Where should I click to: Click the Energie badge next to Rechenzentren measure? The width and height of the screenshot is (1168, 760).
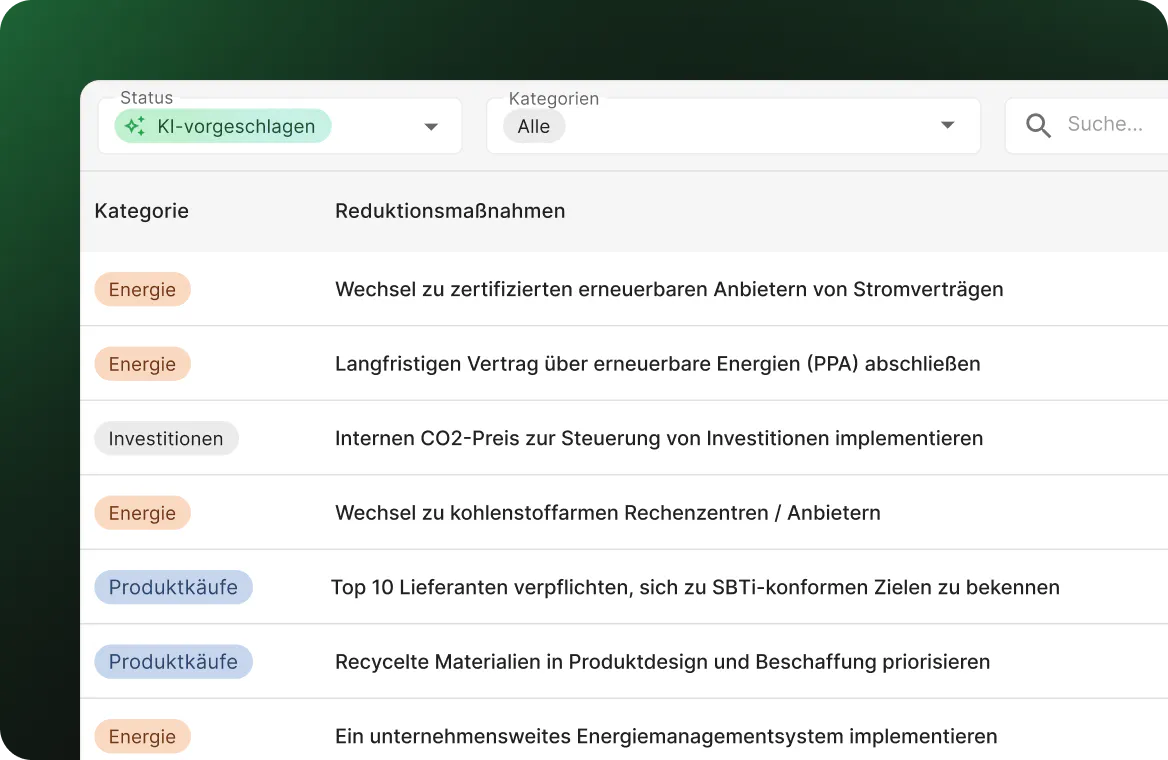(x=142, y=513)
